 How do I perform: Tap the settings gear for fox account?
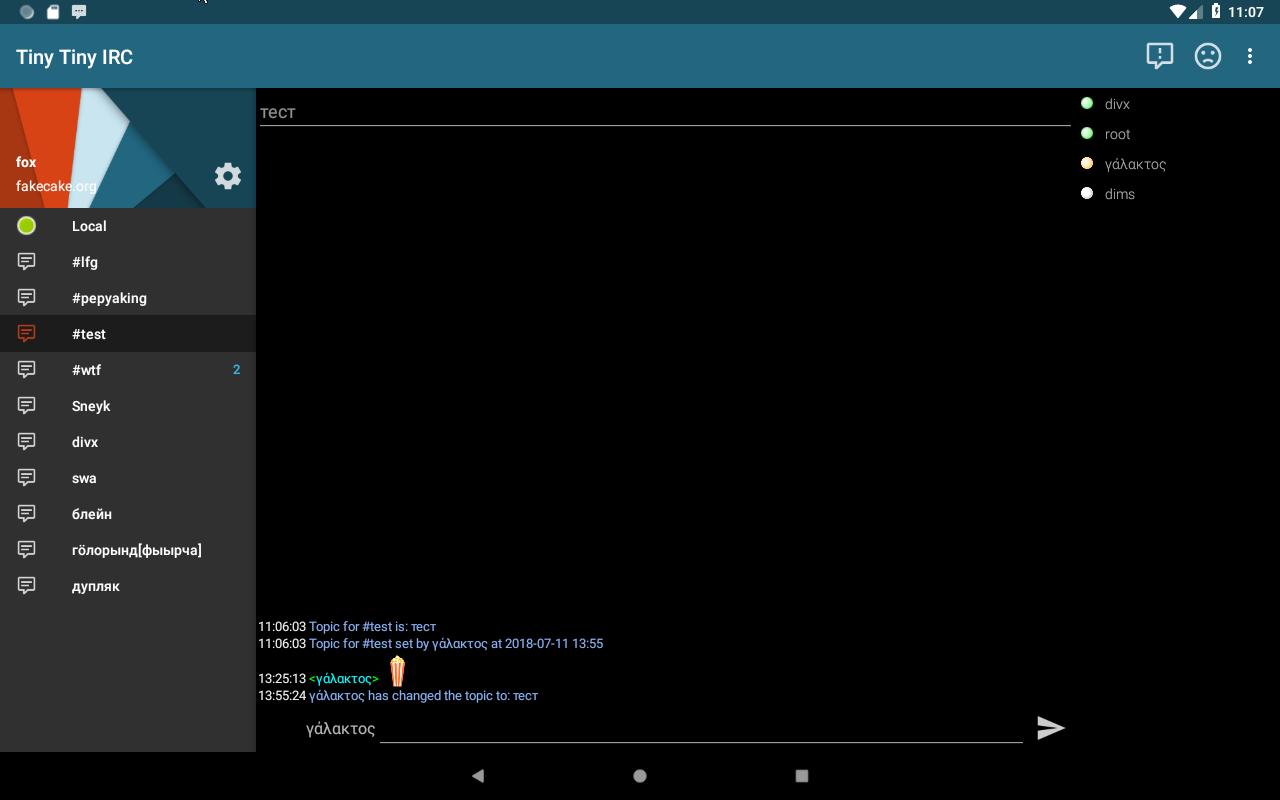click(228, 175)
